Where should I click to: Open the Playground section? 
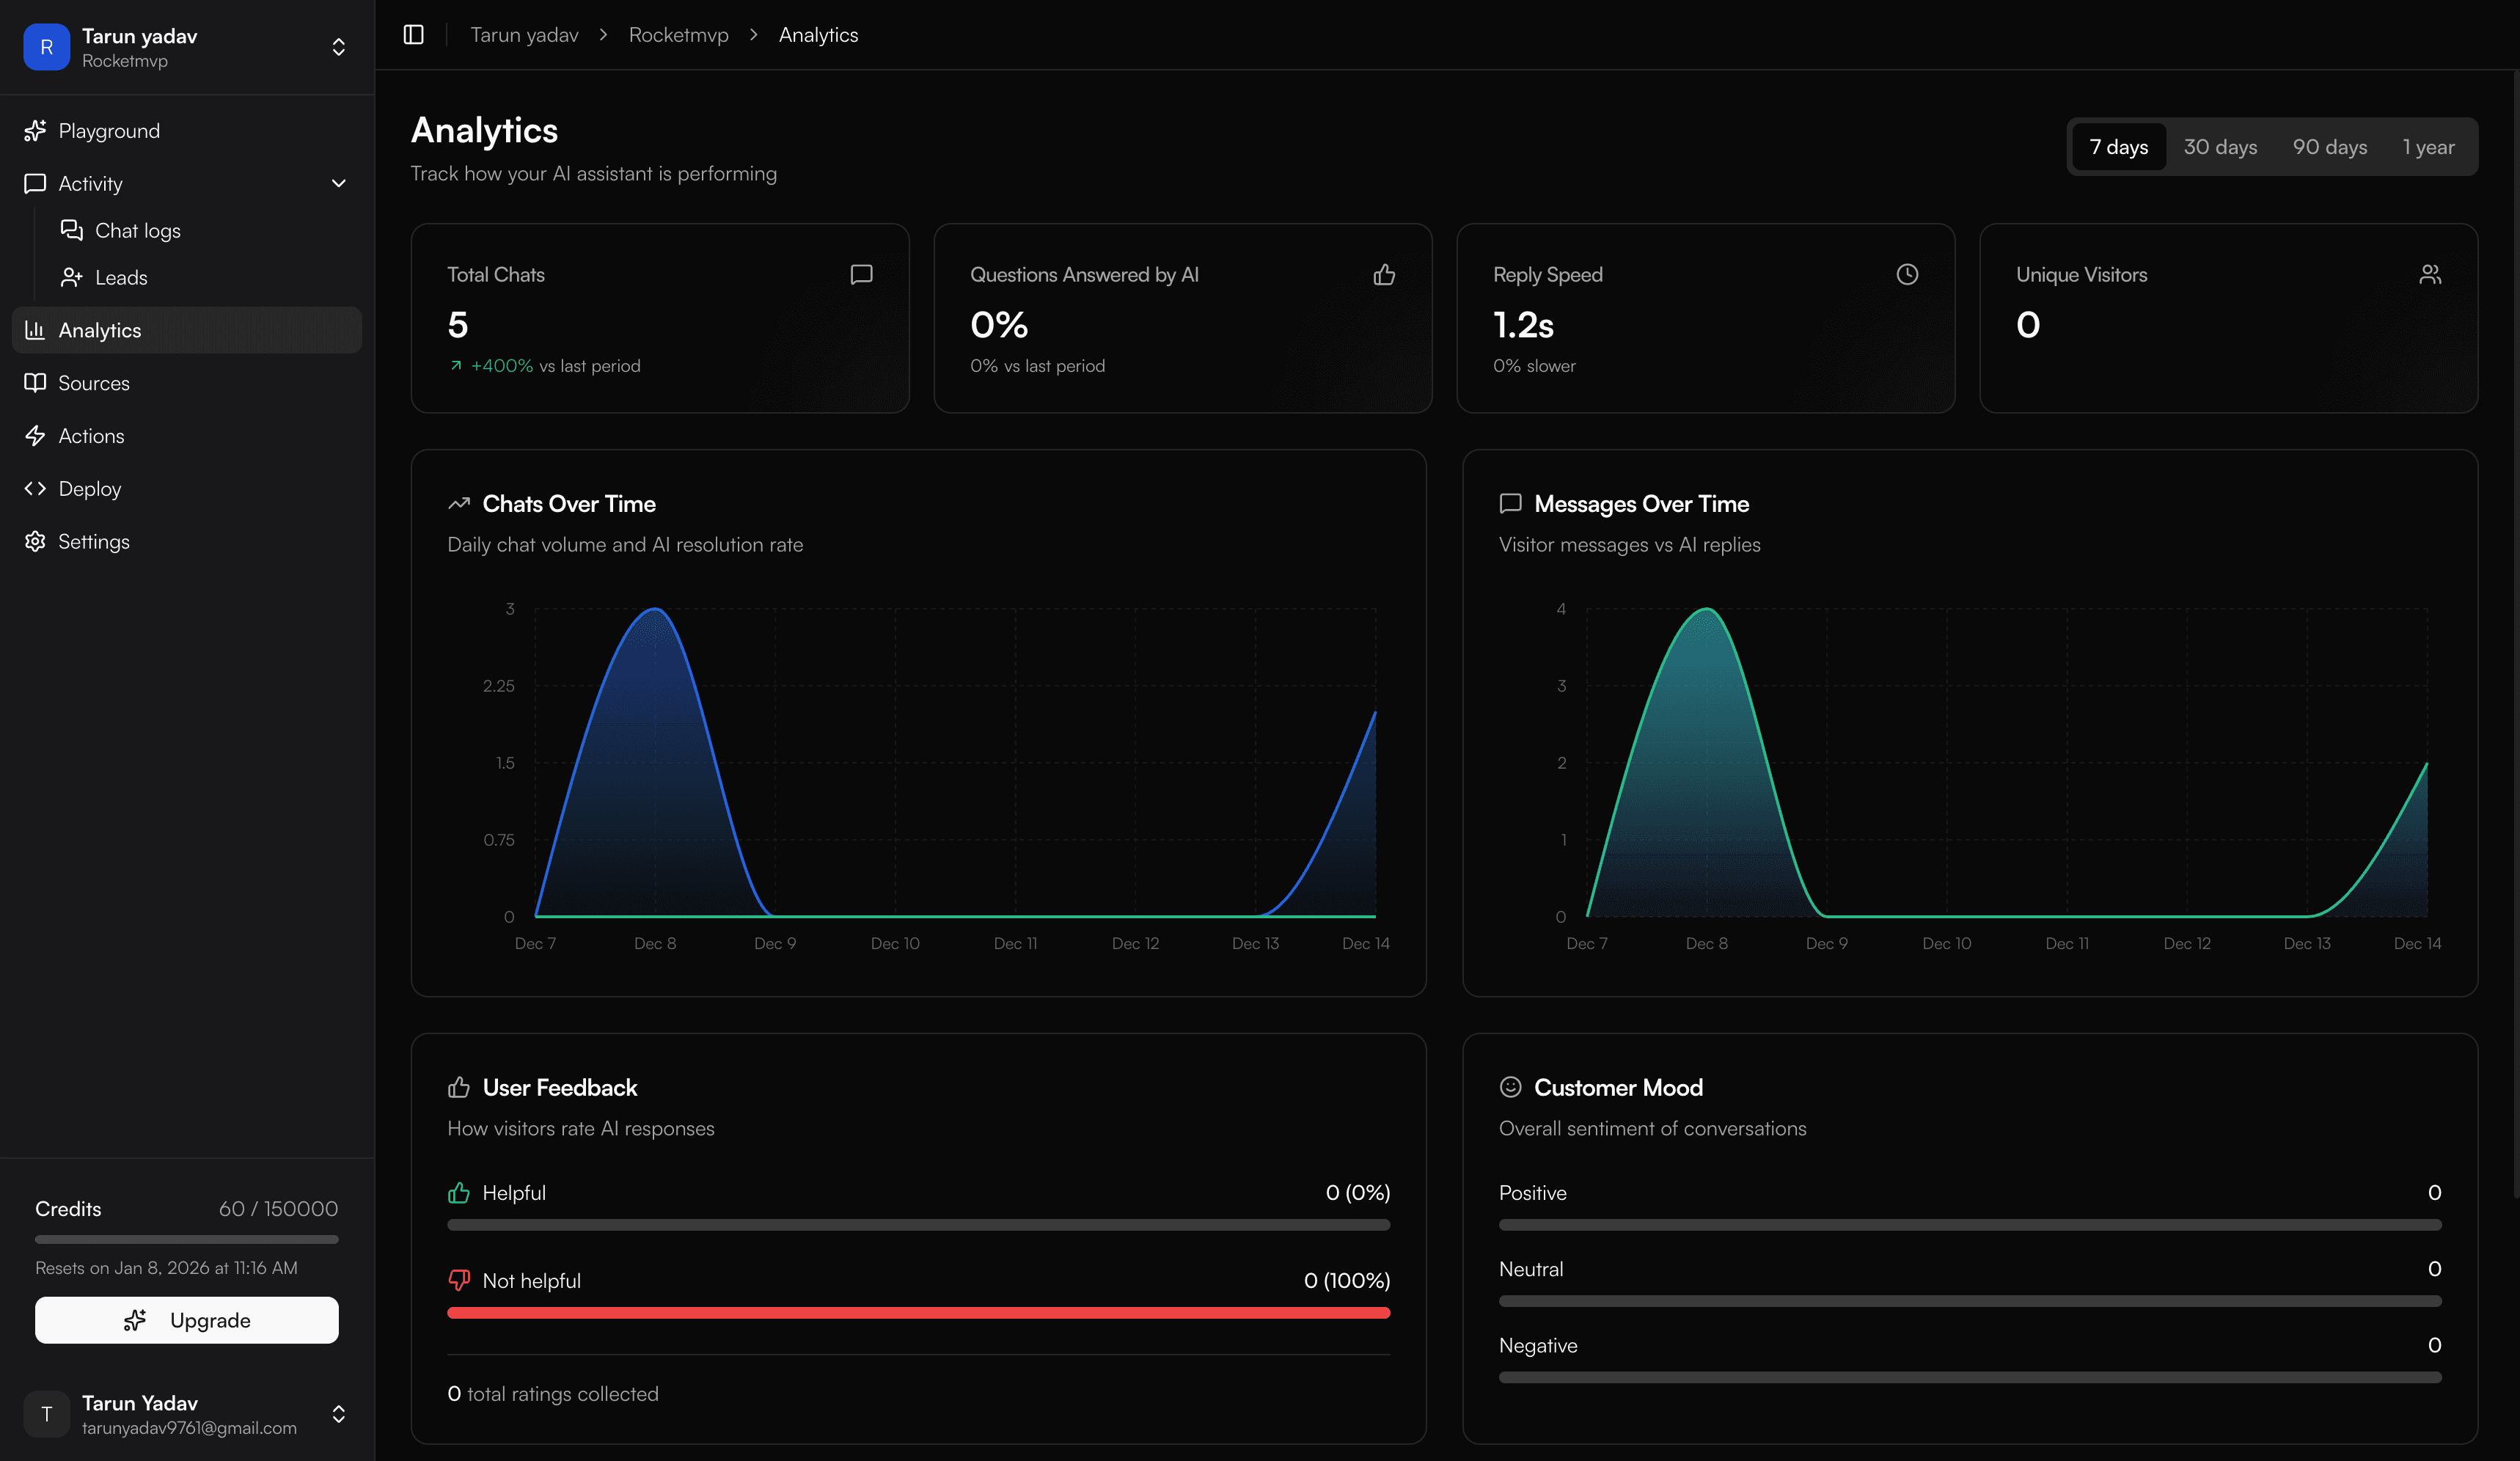click(108, 130)
